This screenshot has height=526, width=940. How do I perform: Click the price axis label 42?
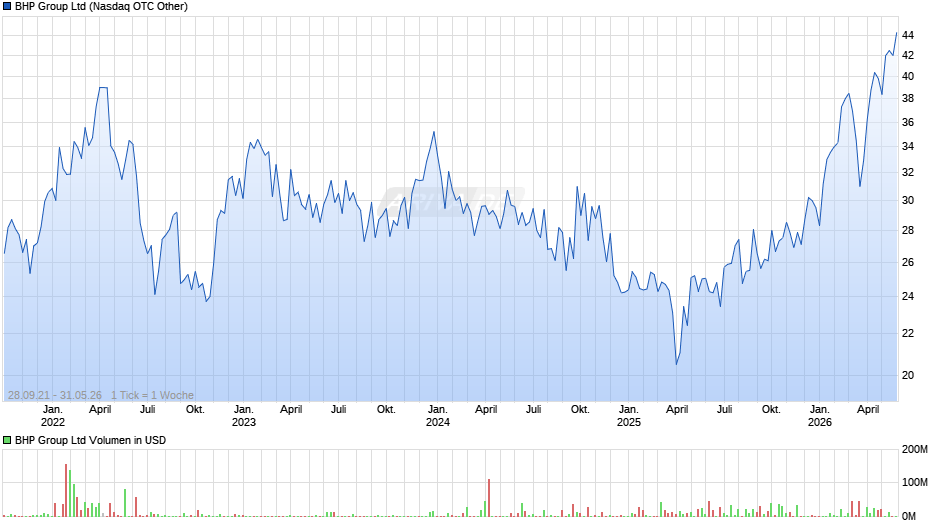(908, 55)
